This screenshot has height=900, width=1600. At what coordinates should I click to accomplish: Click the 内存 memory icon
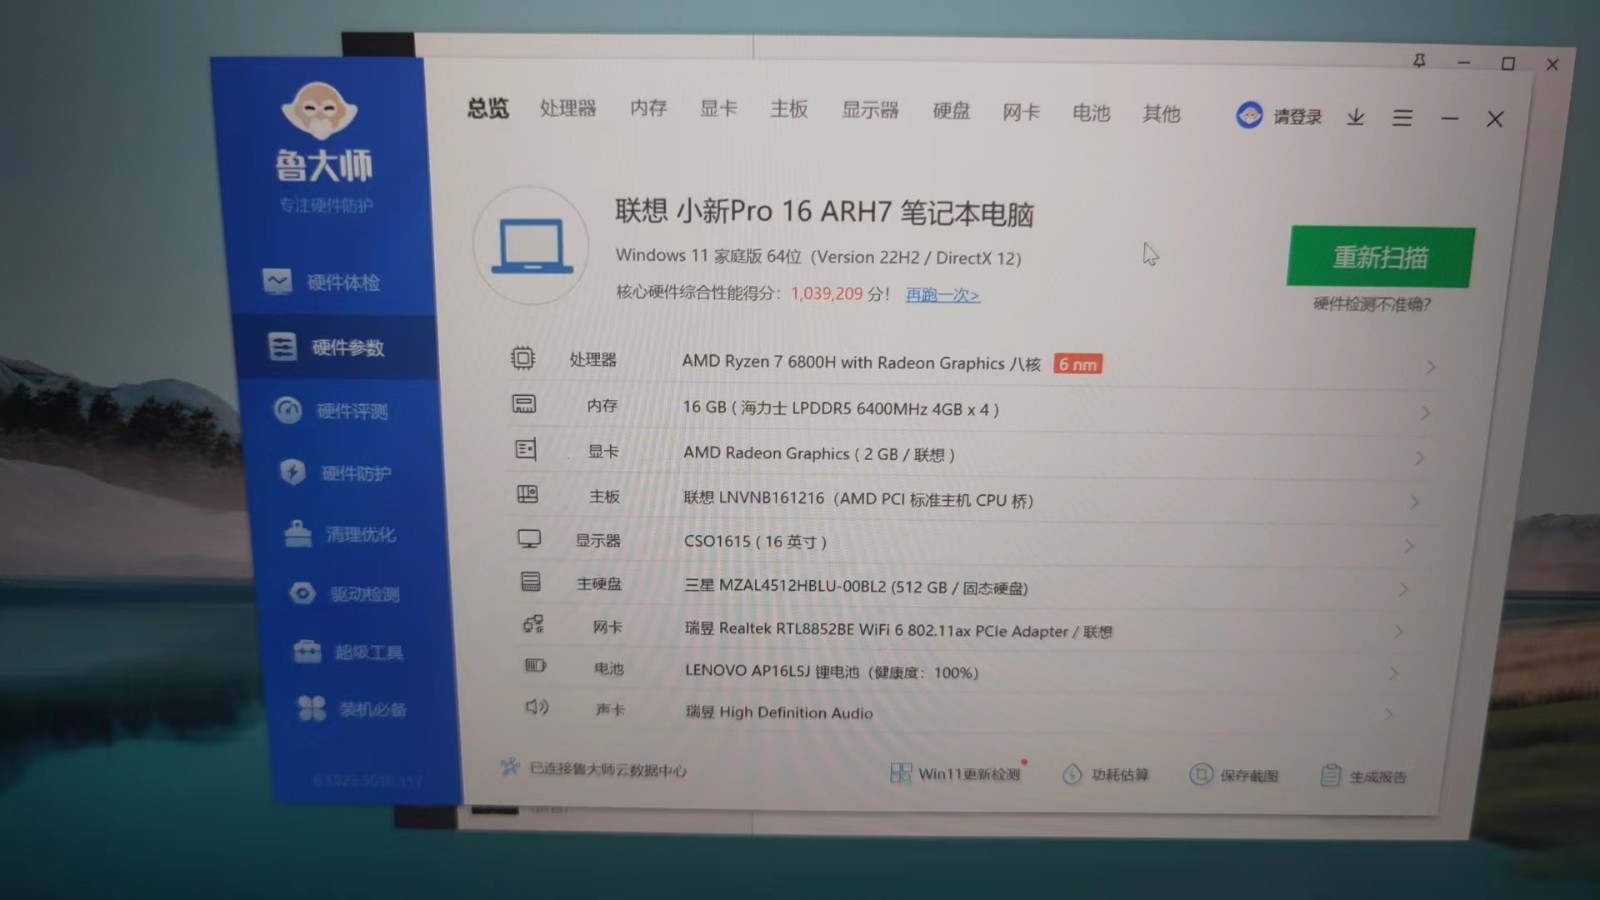(524, 404)
